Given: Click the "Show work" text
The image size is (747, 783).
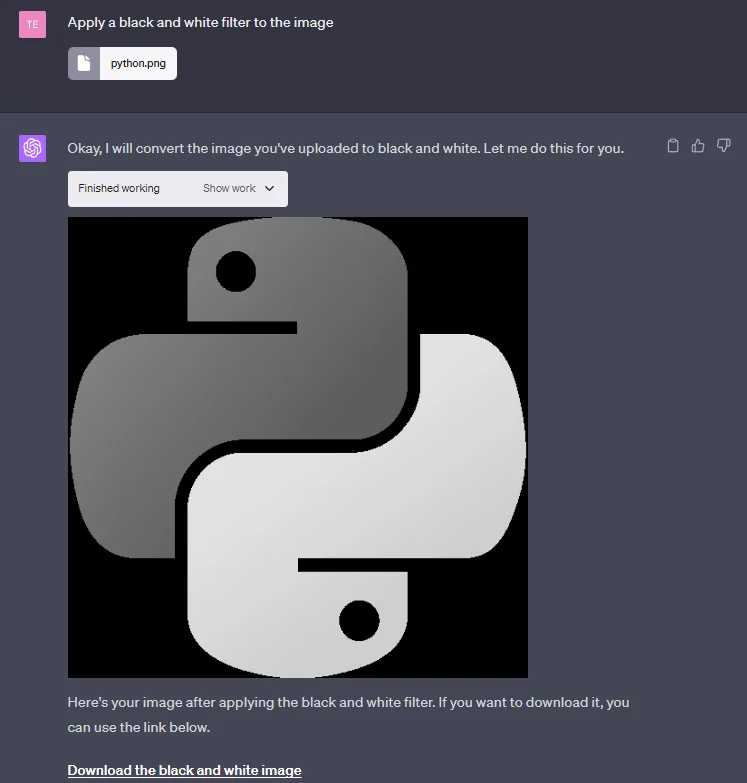Looking at the screenshot, I should pyautogui.click(x=229, y=188).
